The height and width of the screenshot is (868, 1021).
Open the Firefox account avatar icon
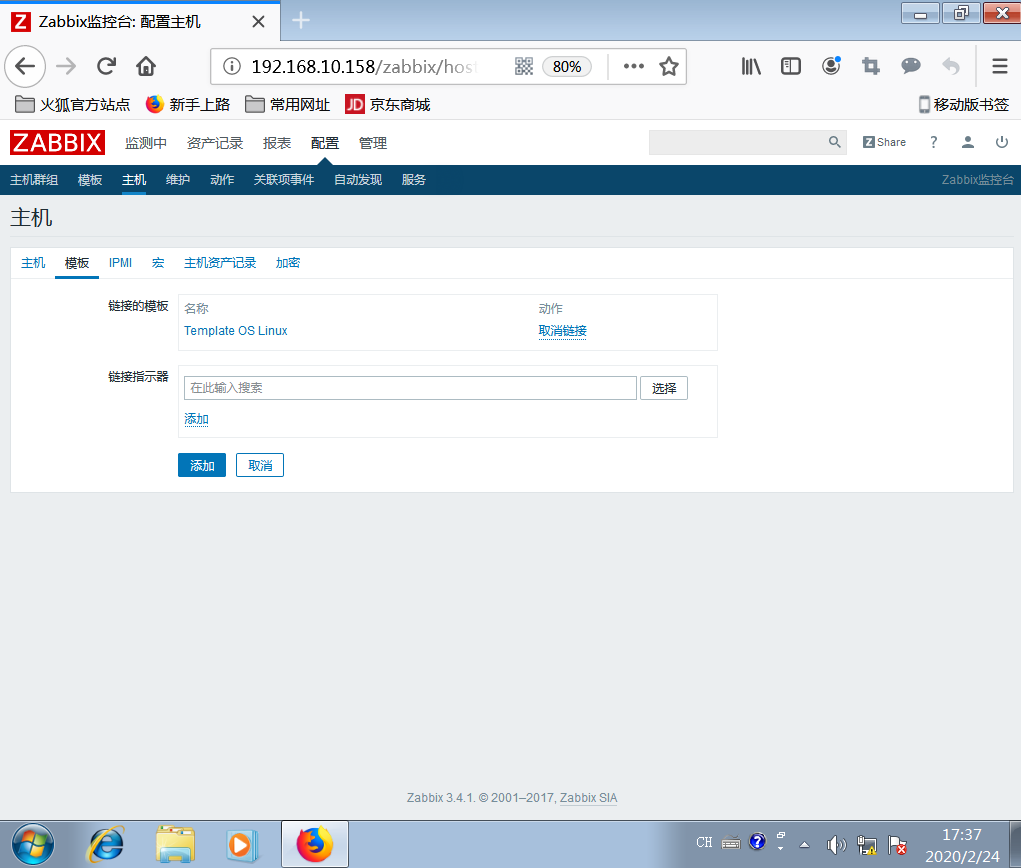(831, 66)
